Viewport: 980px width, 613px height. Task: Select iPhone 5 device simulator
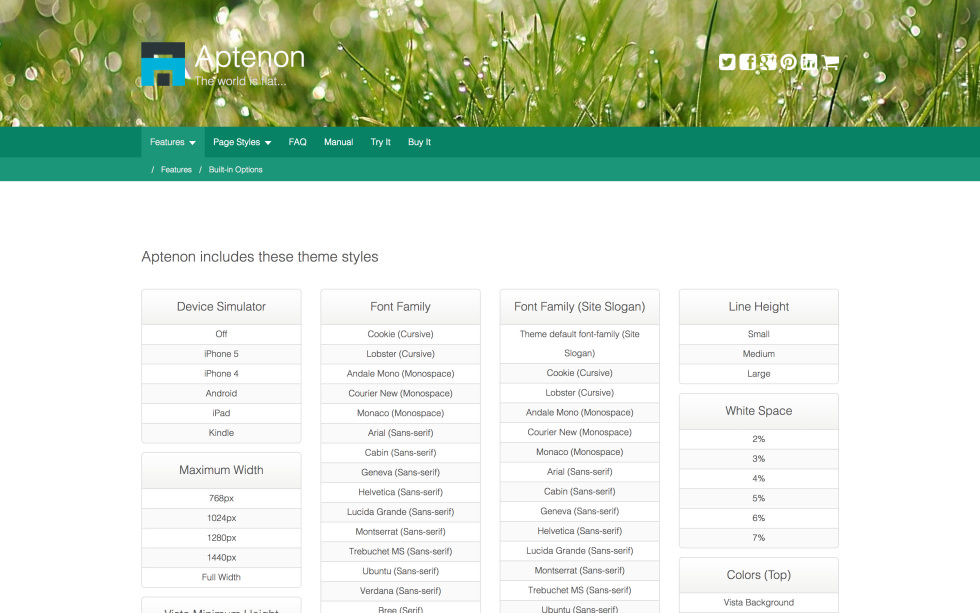point(221,354)
